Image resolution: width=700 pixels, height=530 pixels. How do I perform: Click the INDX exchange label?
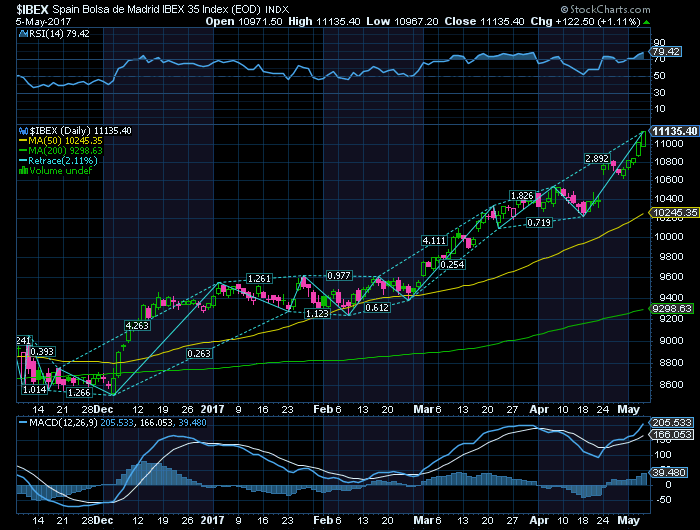pyautogui.click(x=277, y=9)
